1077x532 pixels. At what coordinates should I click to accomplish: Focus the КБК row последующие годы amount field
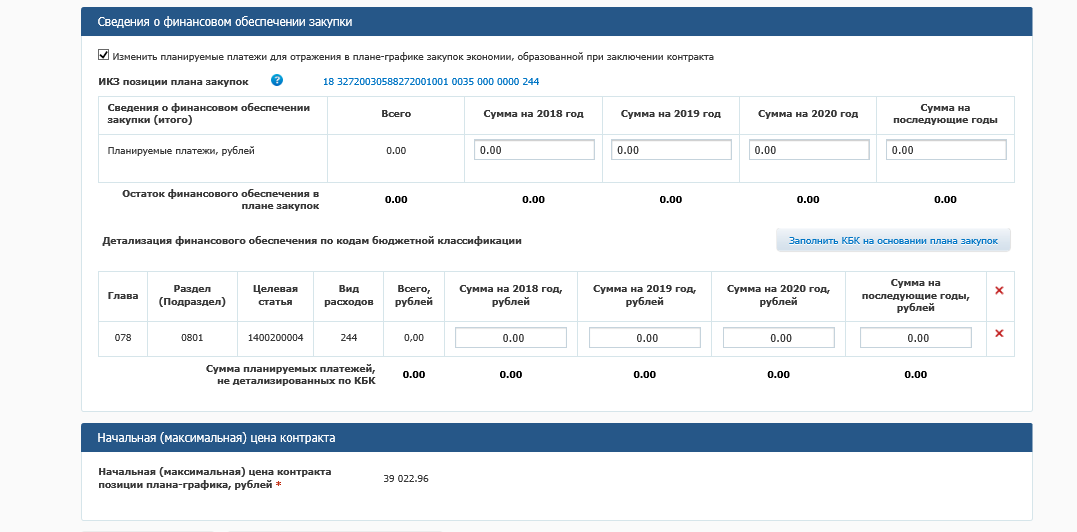click(x=915, y=338)
